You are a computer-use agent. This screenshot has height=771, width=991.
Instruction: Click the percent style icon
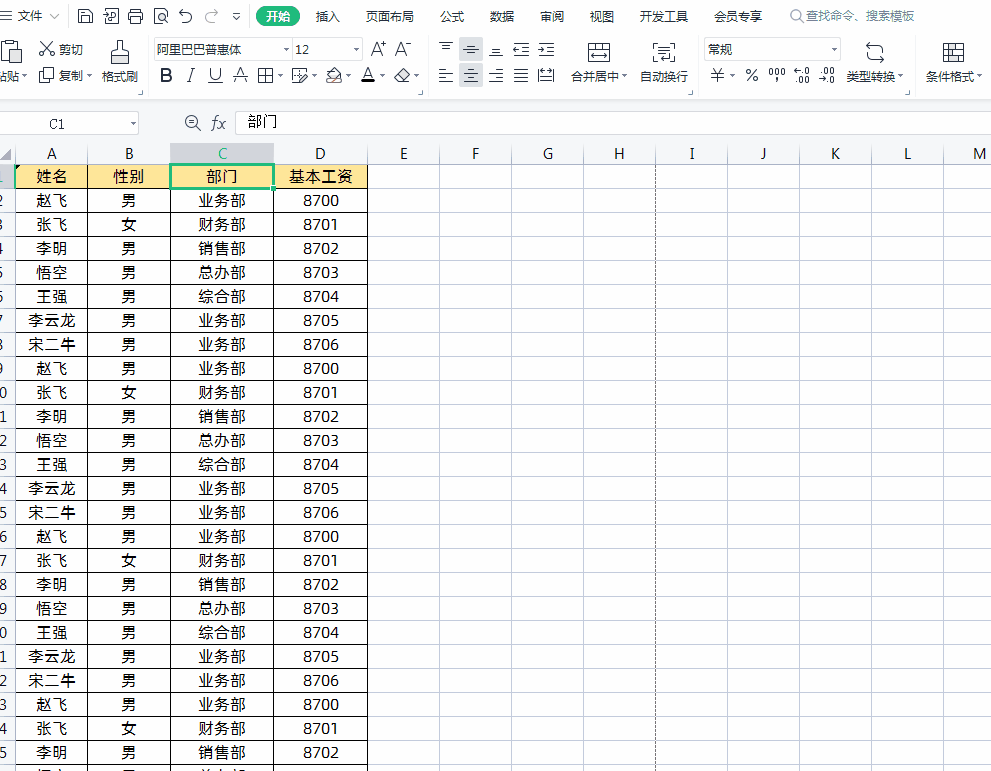tap(751, 76)
